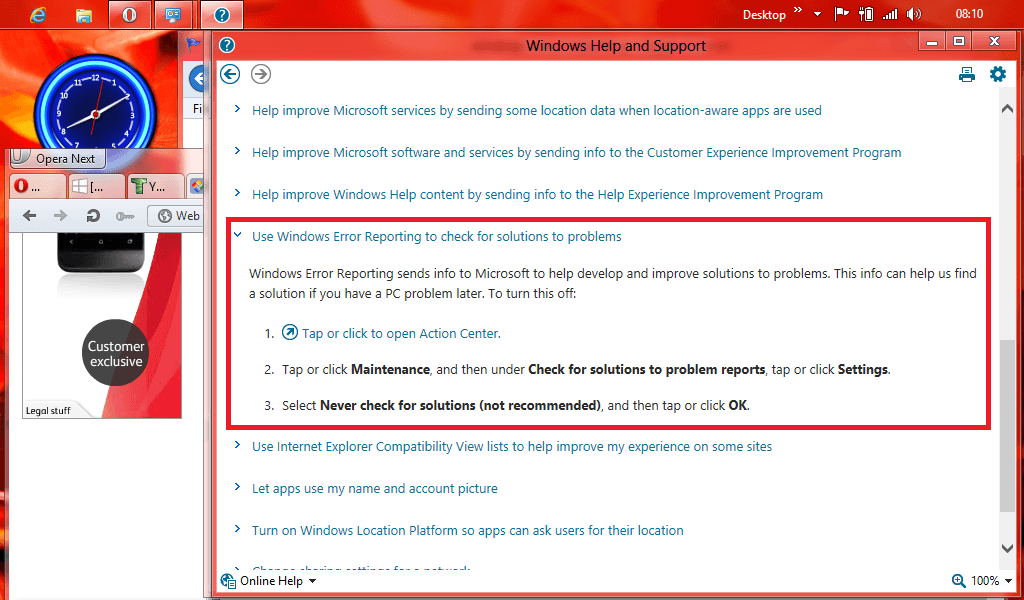1024x600 pixels.
Task: Open the Online Help dropdown
Action: point(312,581)
